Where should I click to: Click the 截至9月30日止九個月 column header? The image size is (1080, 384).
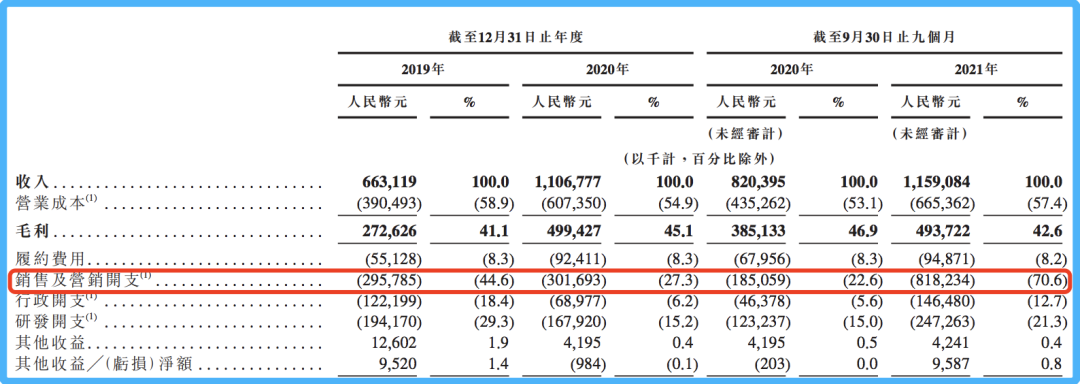point(884,36)
